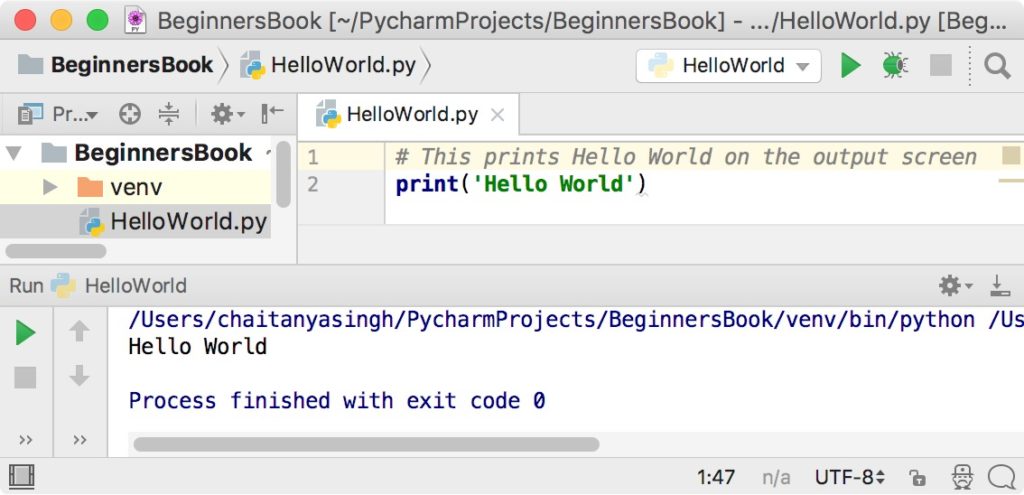Collapse the BeginnersBook project root
This screenshot has height=495, width=1024.
pos(14,153)
